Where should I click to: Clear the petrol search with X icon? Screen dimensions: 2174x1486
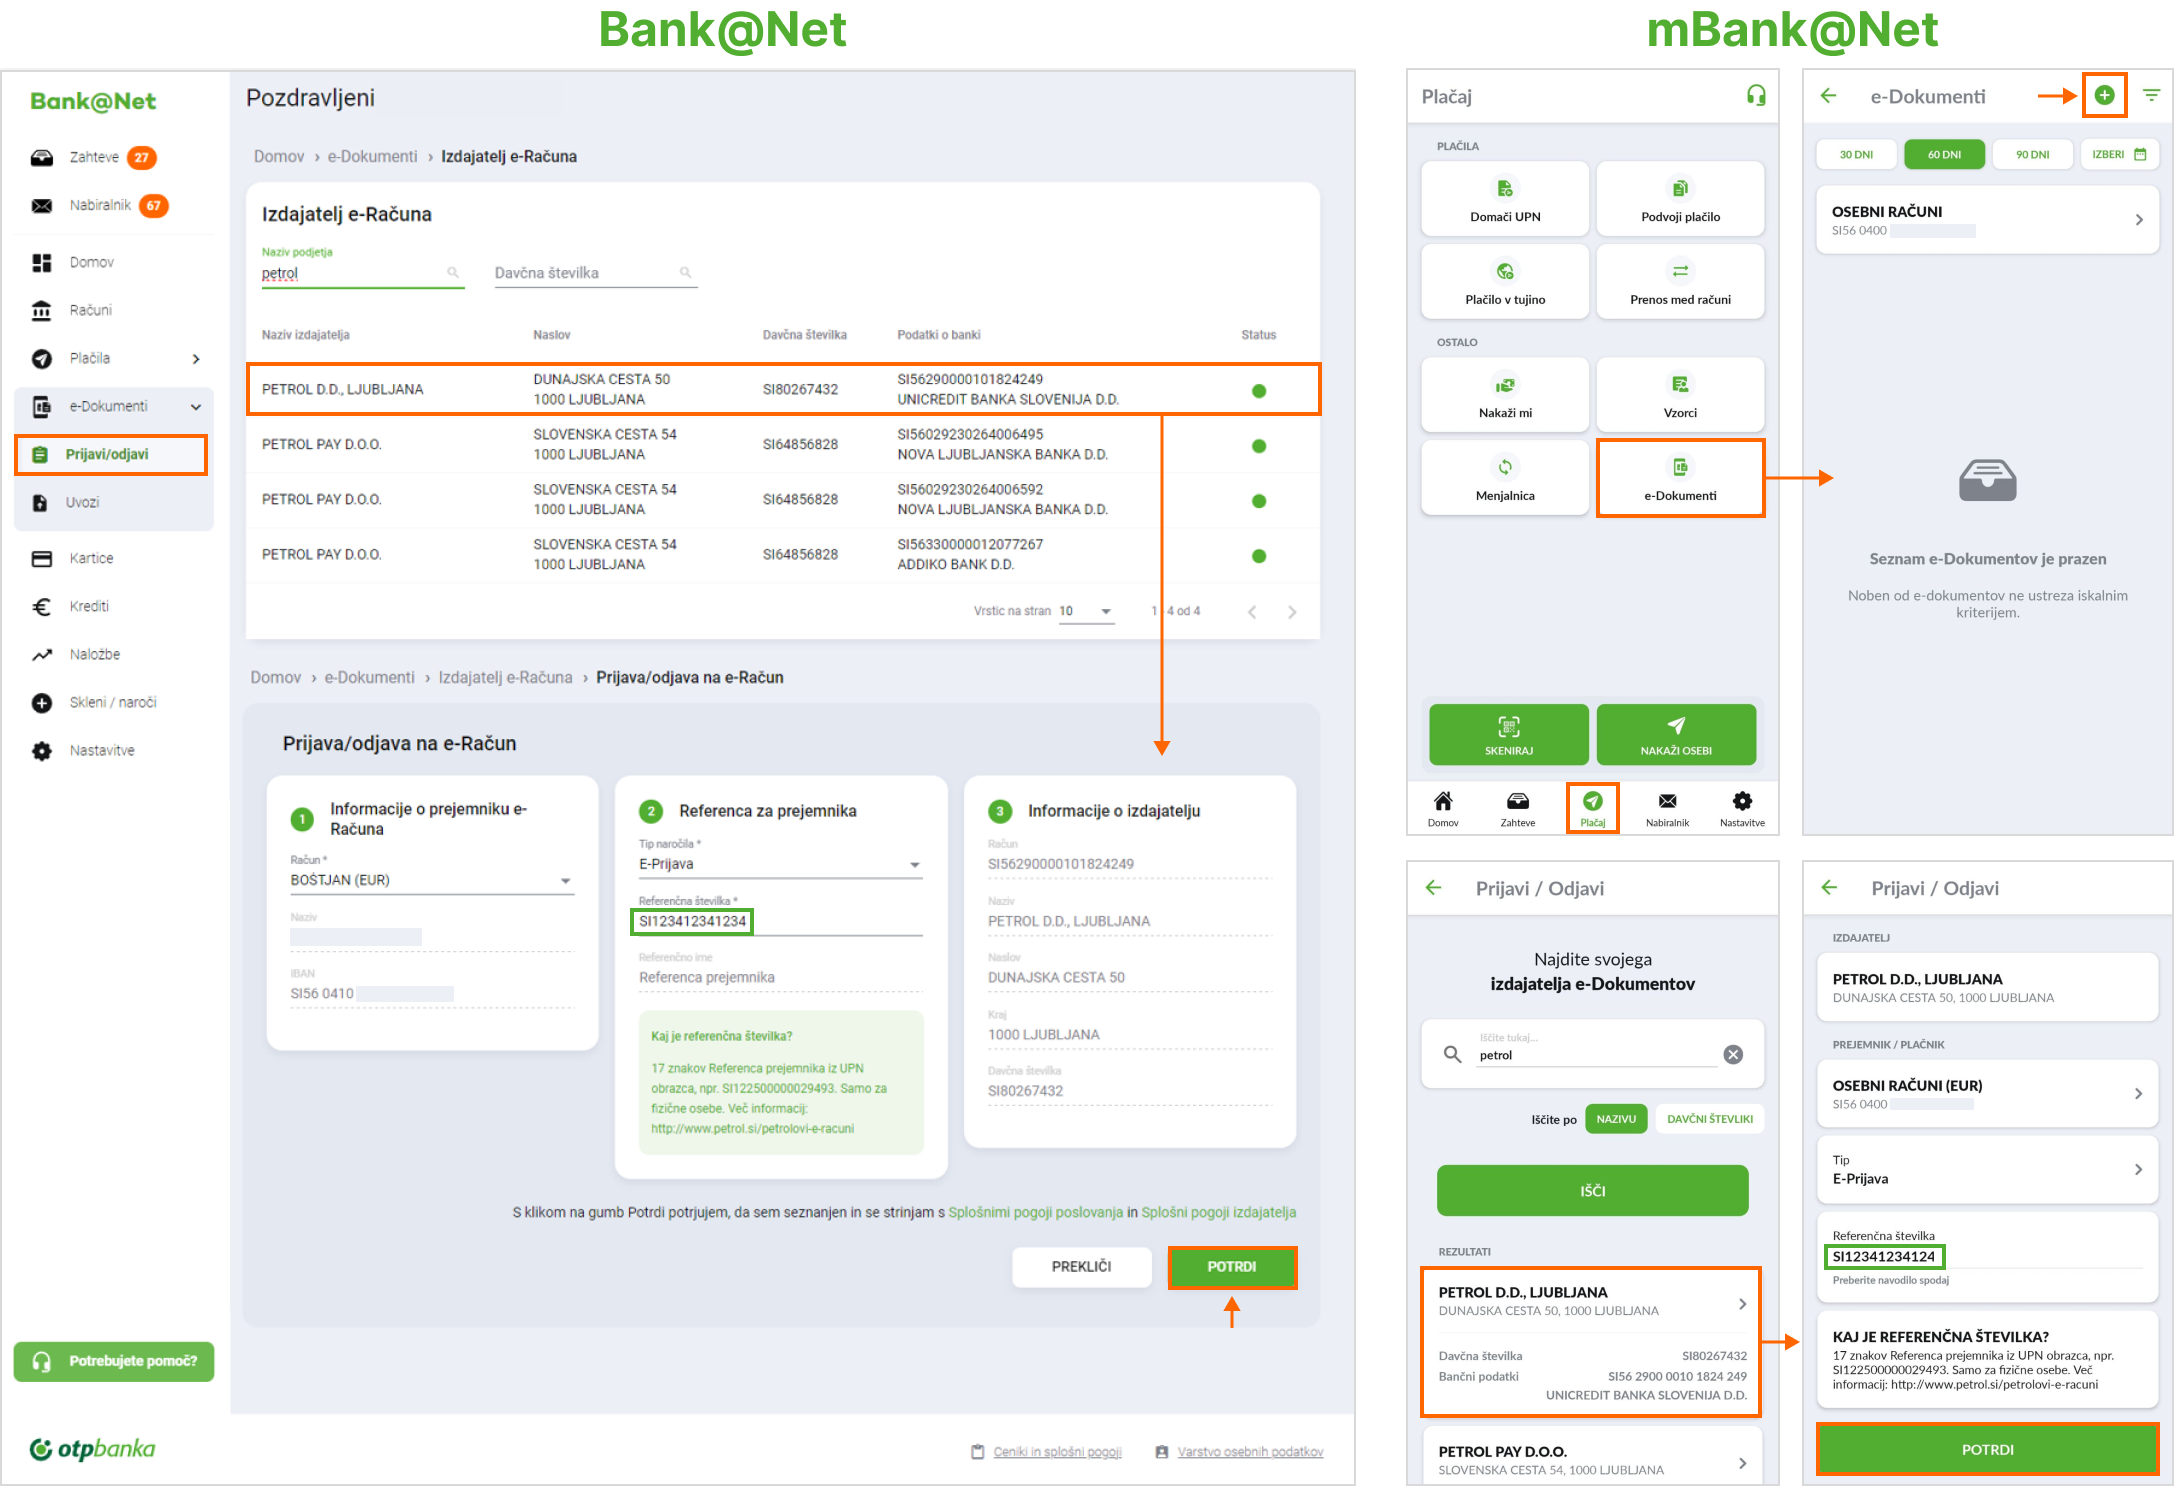coord(1733,1054)
